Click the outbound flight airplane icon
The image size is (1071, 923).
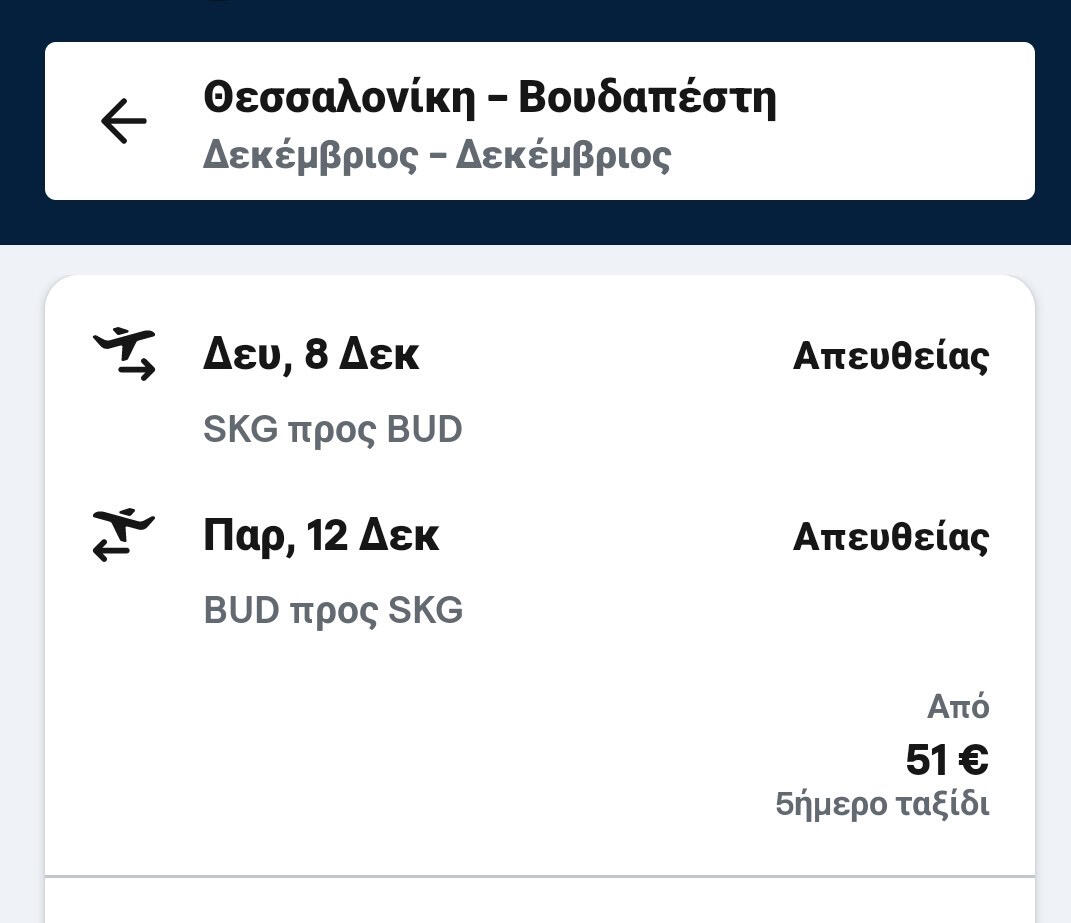[x=124, y=354]
